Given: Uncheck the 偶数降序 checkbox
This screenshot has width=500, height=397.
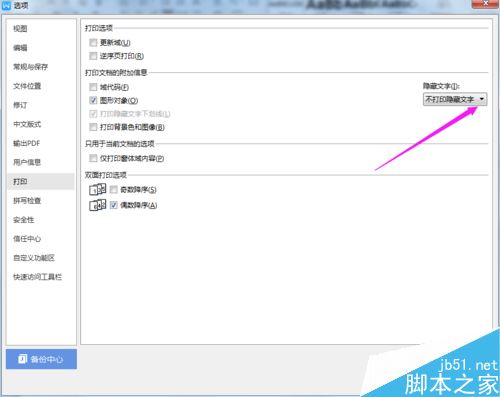Looking at the screenshot, I should click(x=114, y=205).
